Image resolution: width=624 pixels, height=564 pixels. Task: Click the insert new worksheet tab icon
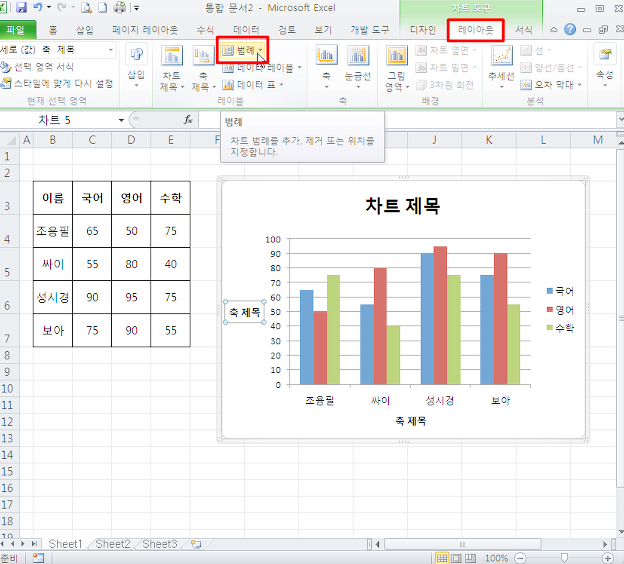point(196,544)
